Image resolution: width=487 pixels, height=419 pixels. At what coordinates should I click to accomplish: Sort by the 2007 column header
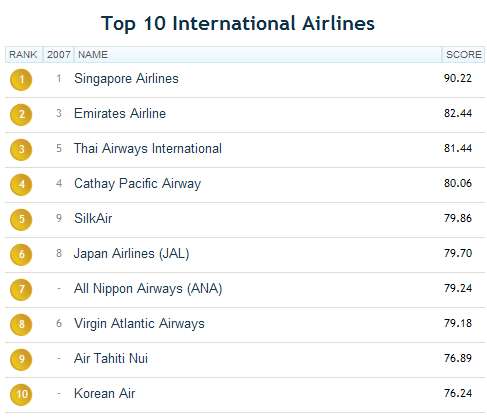click(59, 55)
